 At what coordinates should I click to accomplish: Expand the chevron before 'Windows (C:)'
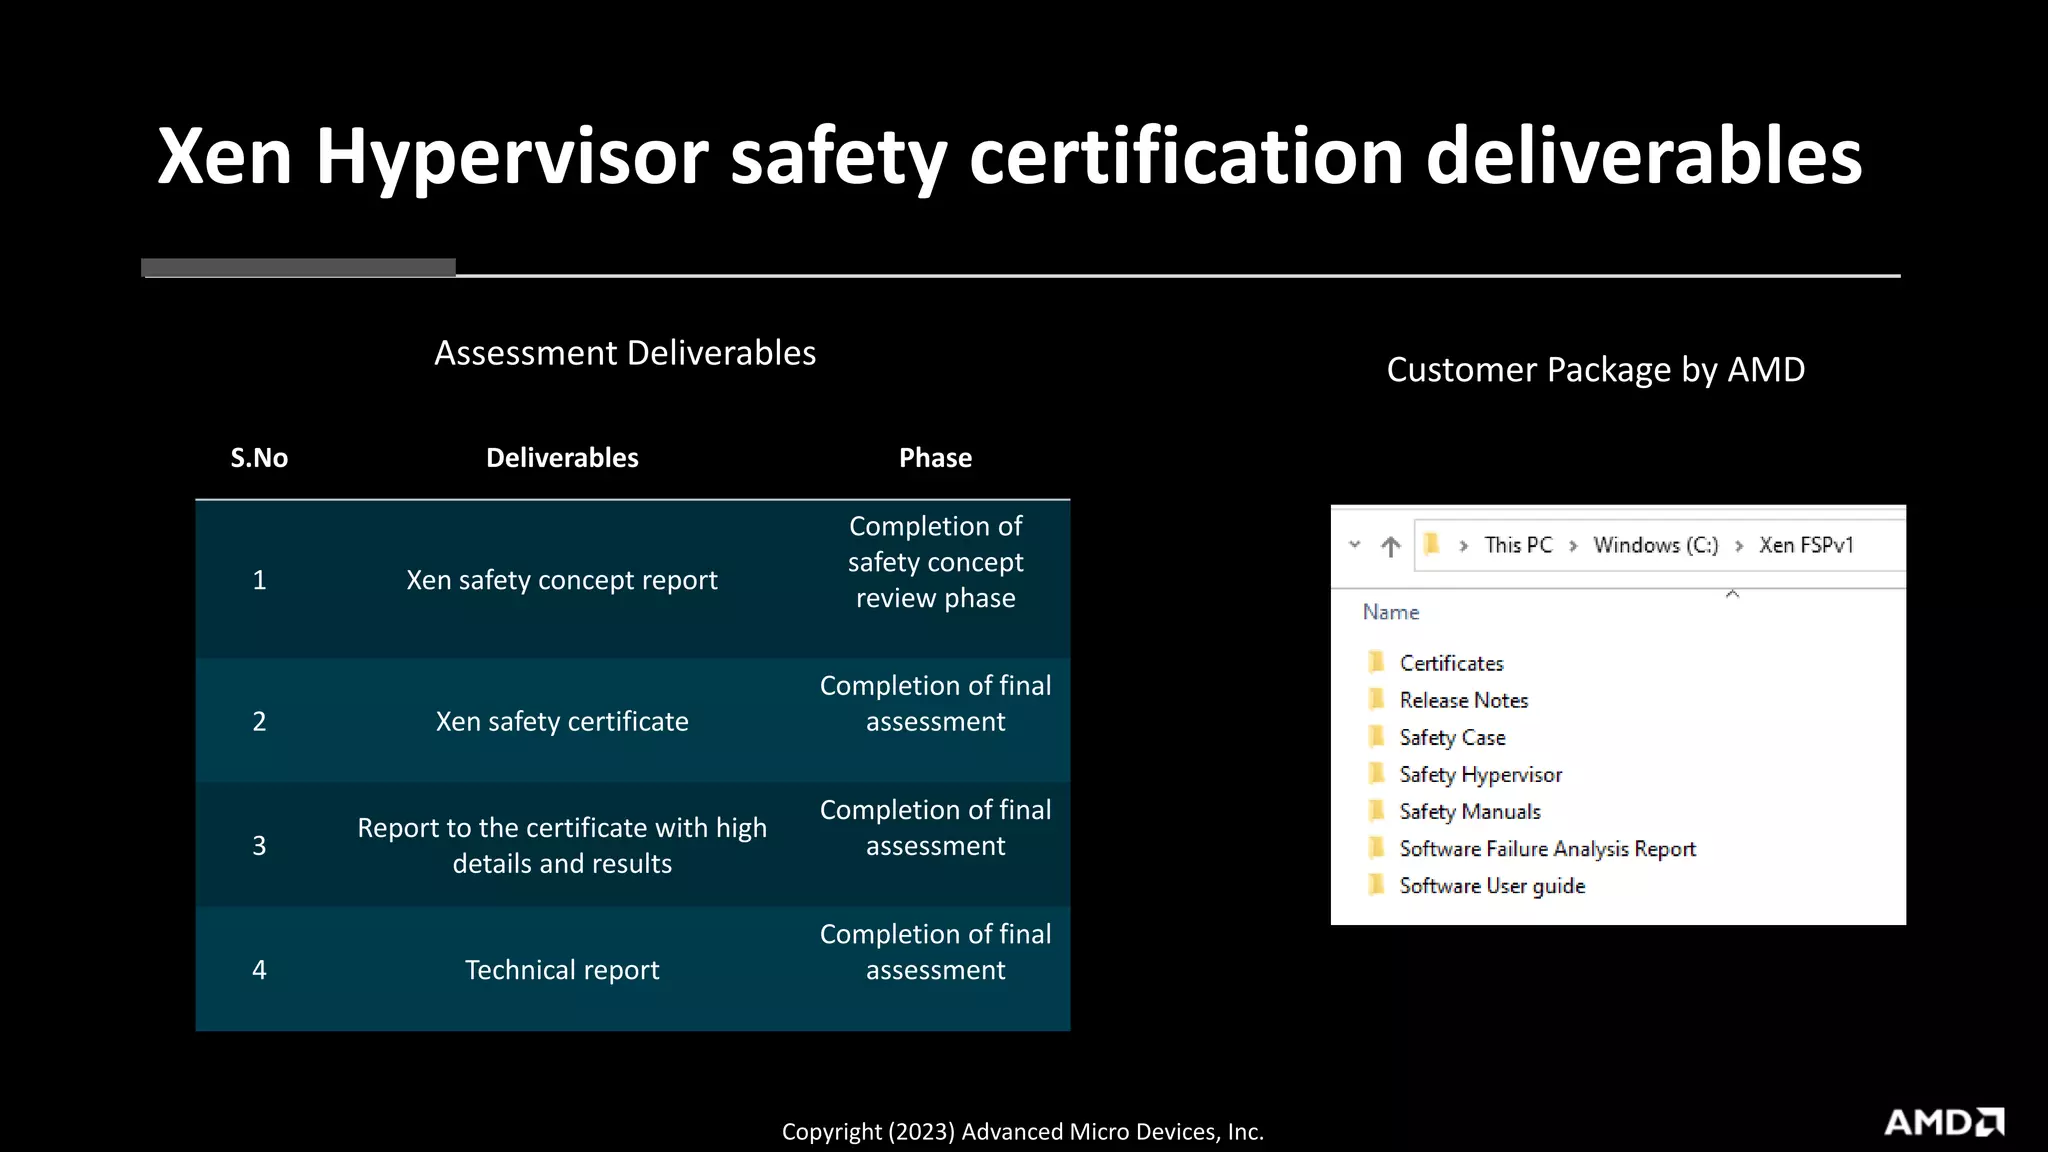(x=1573, y=546)
